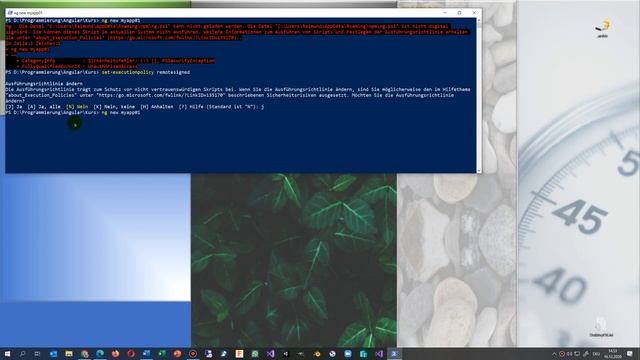Click the '[A] Ja, alle' option text

coord(44,107)
